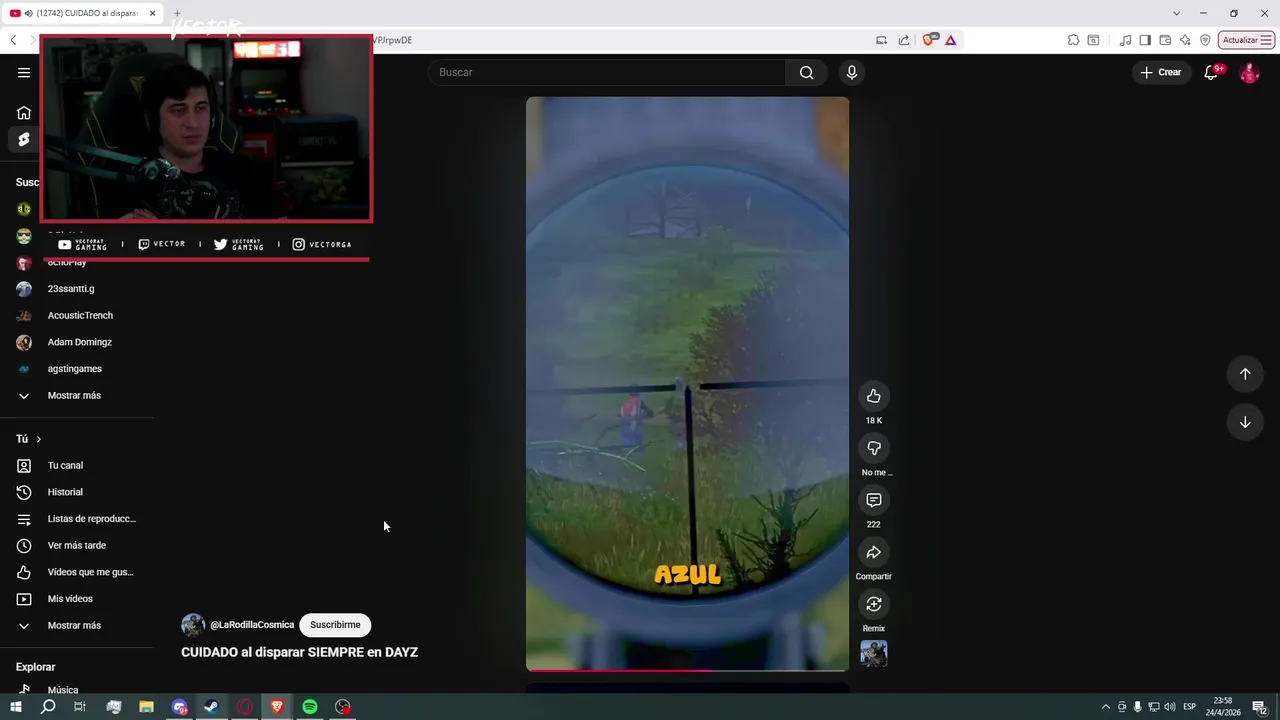Viewport: 1280px width, 720px height.
Task: Like the Short with thumbs up
Action: [874, 396]
